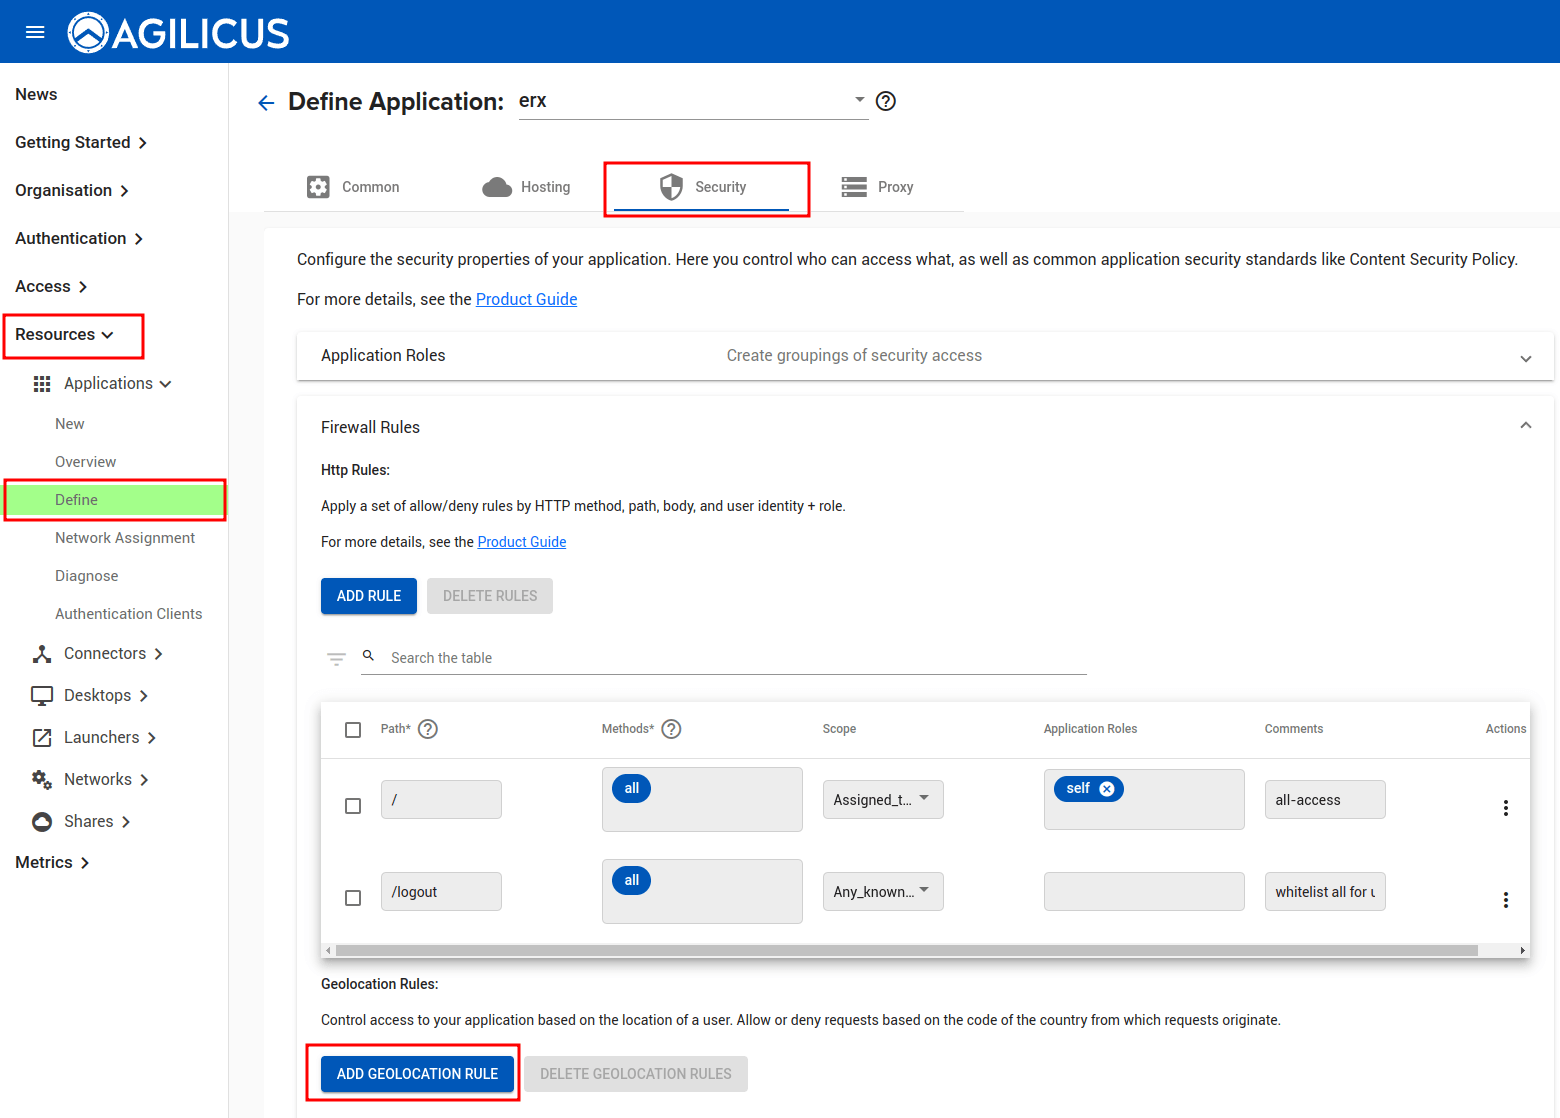
Task: Click the ADD GEOLOCATION RULE button
Action: pos(417,1074)
